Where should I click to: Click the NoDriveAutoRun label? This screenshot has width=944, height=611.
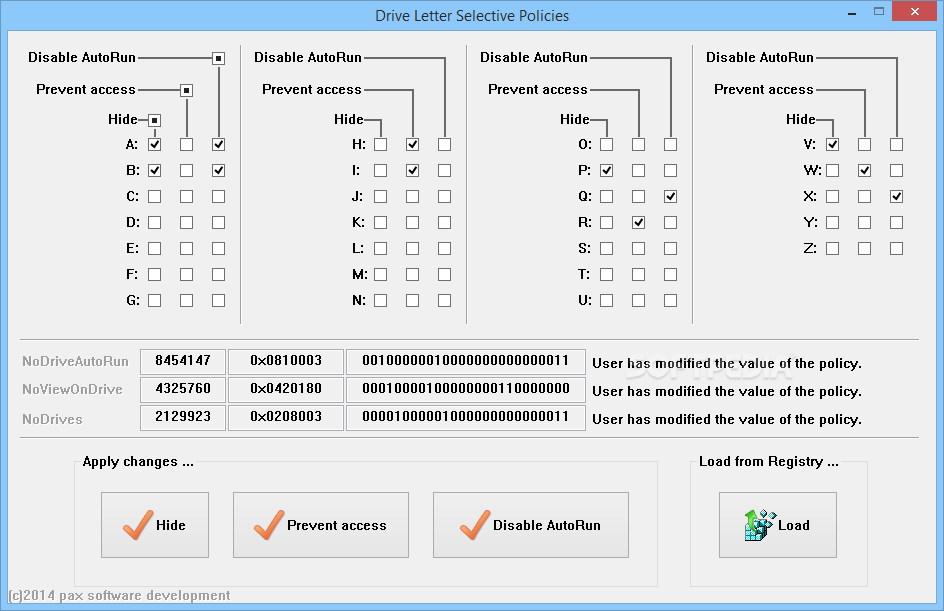point(75,361)
